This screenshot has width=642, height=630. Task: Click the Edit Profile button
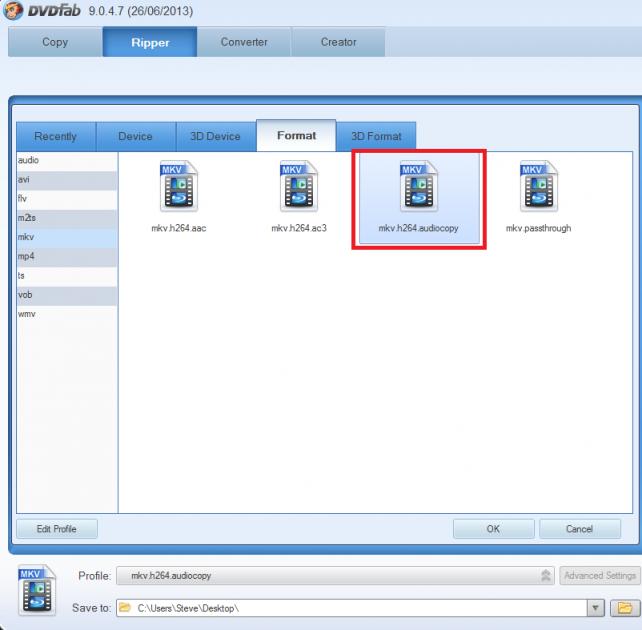[x=57, y=529]
